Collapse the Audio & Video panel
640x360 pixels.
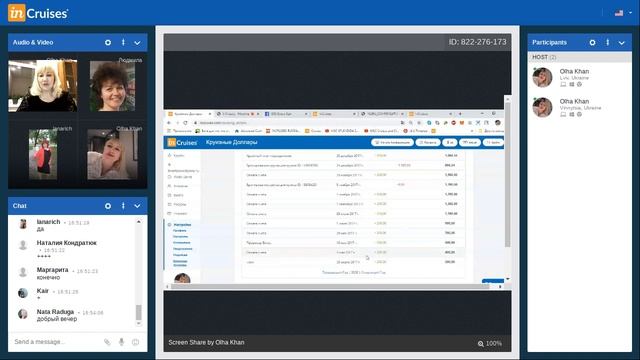(x=137, y=43)
